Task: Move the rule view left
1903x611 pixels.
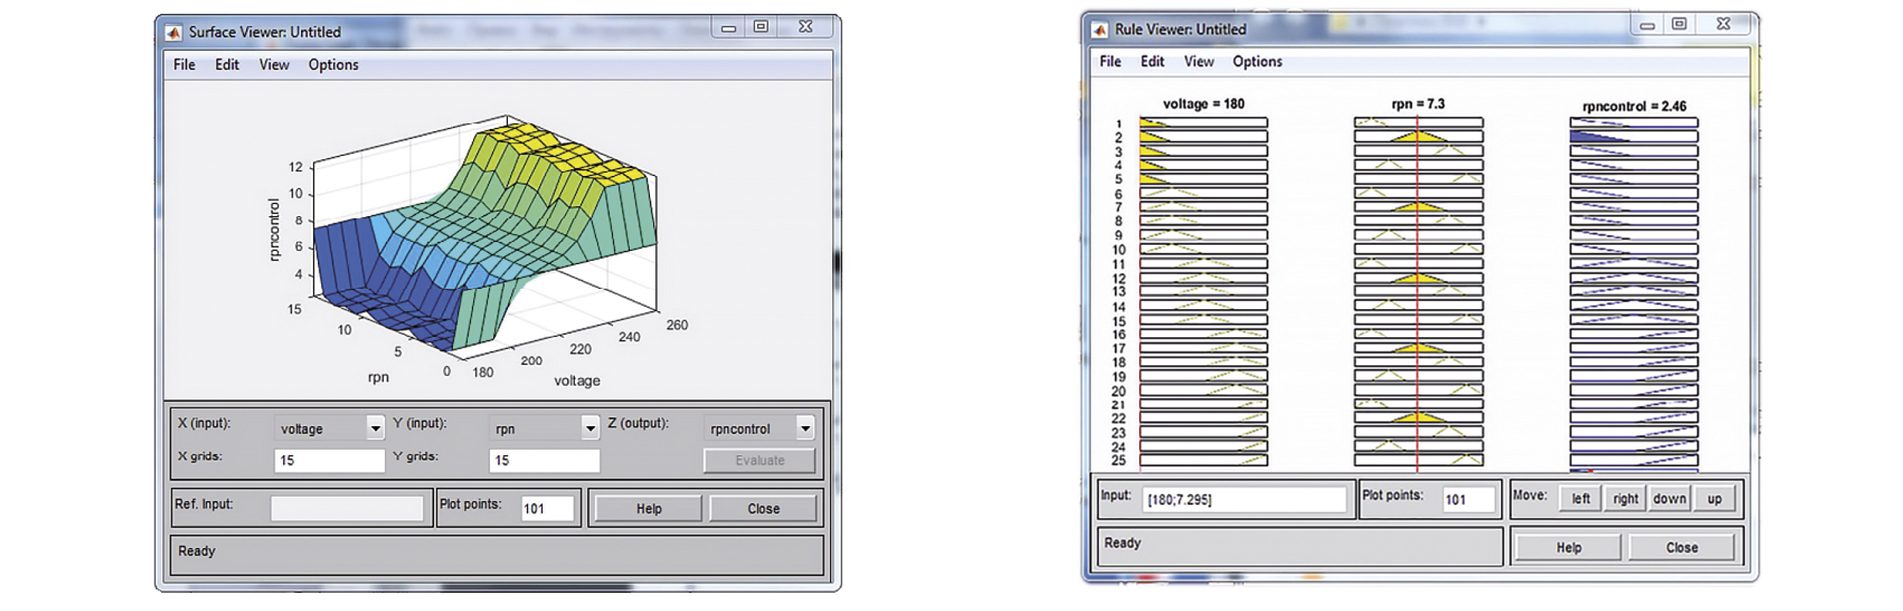Action: pyautogui.click(x=1580, y=499)
